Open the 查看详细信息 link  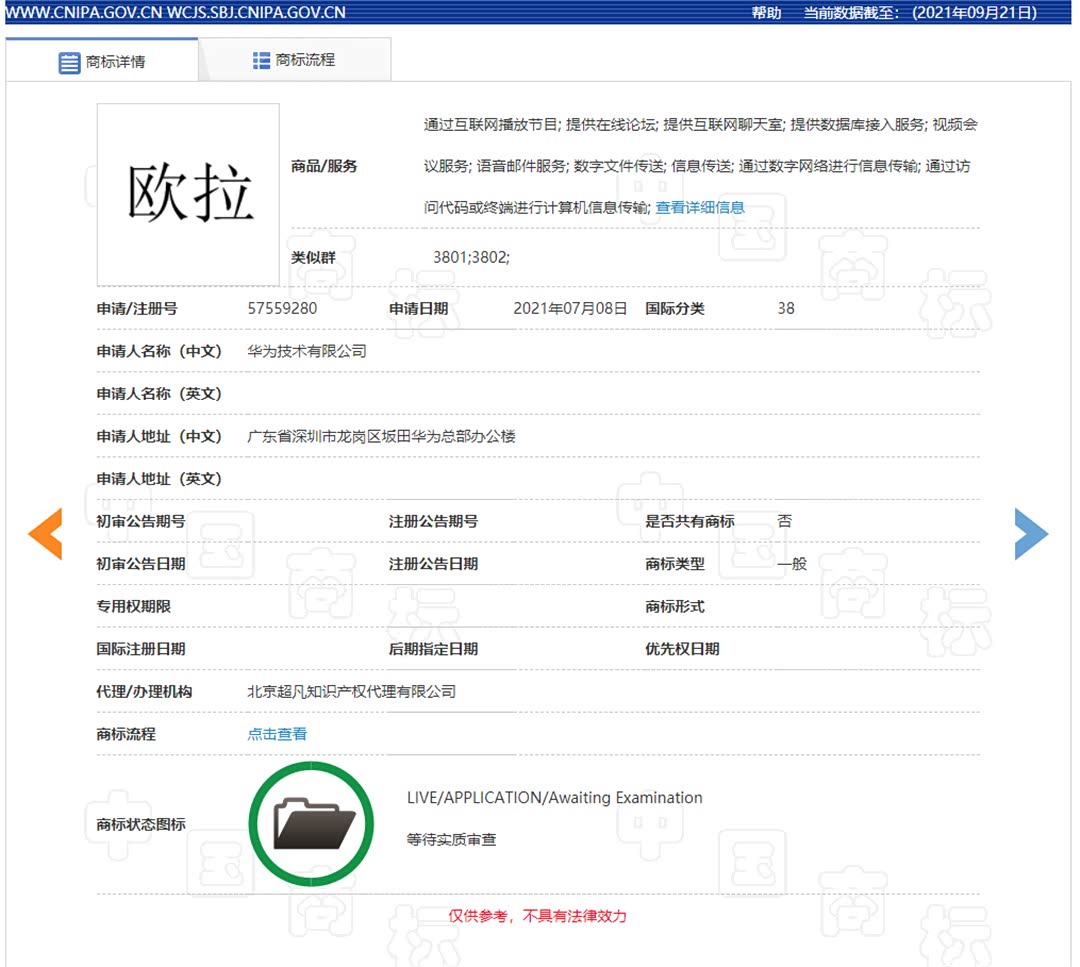click(x=700, y=207)
